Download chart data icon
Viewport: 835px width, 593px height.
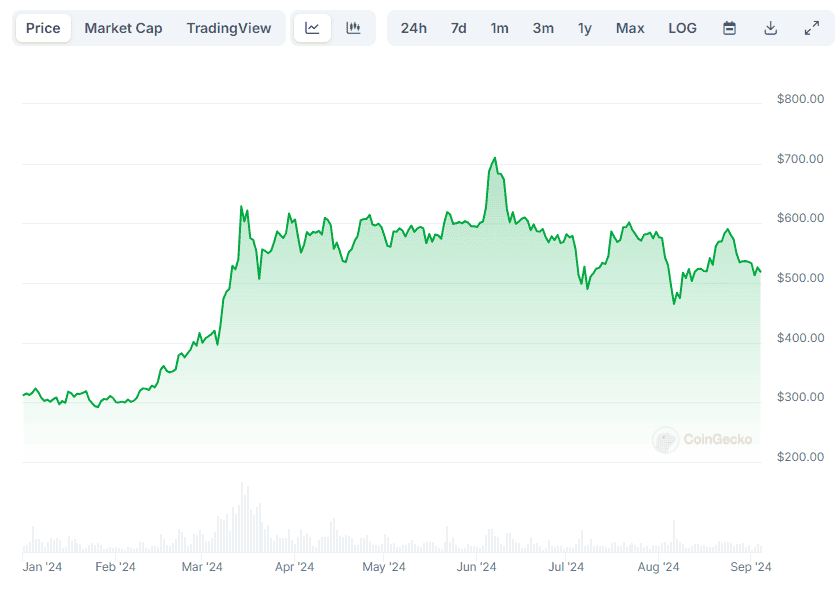click(770, 28)
